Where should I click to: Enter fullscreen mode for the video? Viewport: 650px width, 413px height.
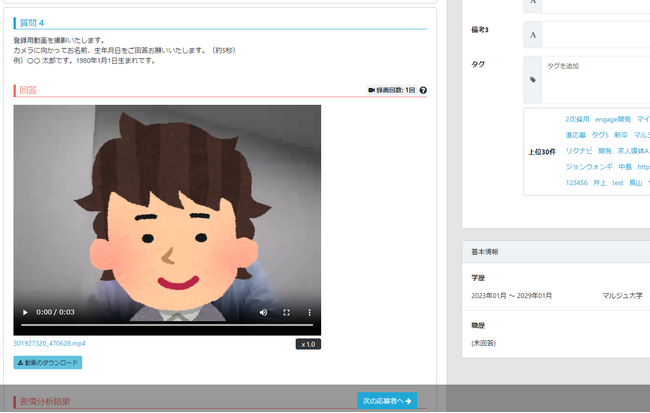pos(287,313)
